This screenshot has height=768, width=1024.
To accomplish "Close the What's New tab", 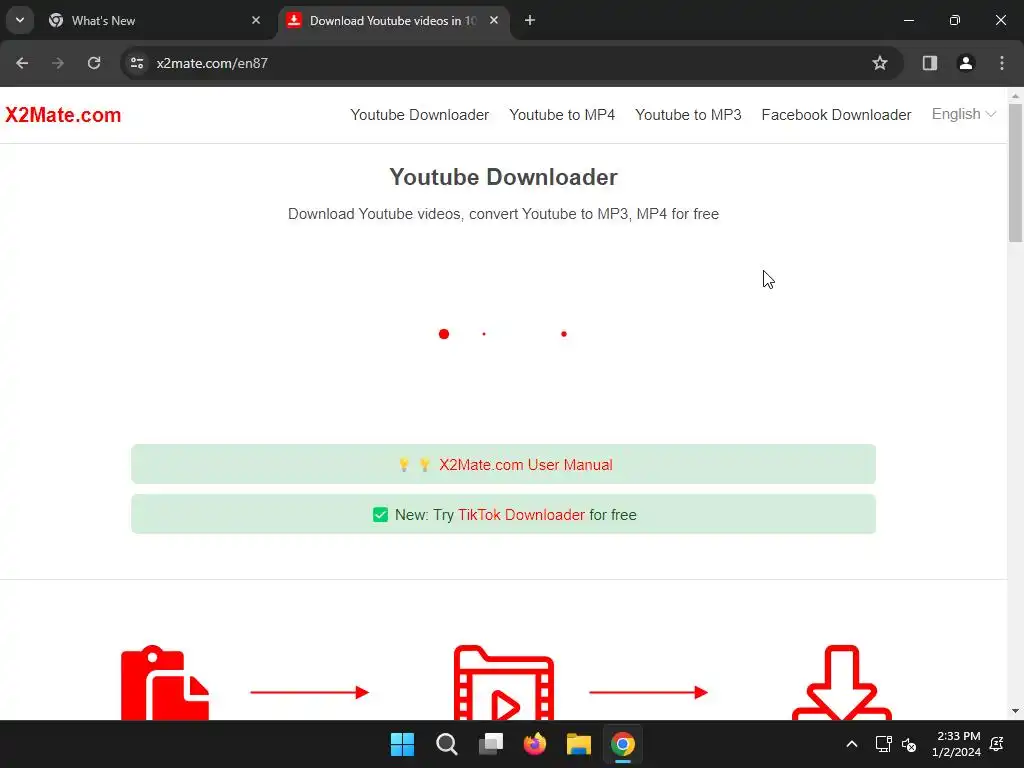I will 256,20.
